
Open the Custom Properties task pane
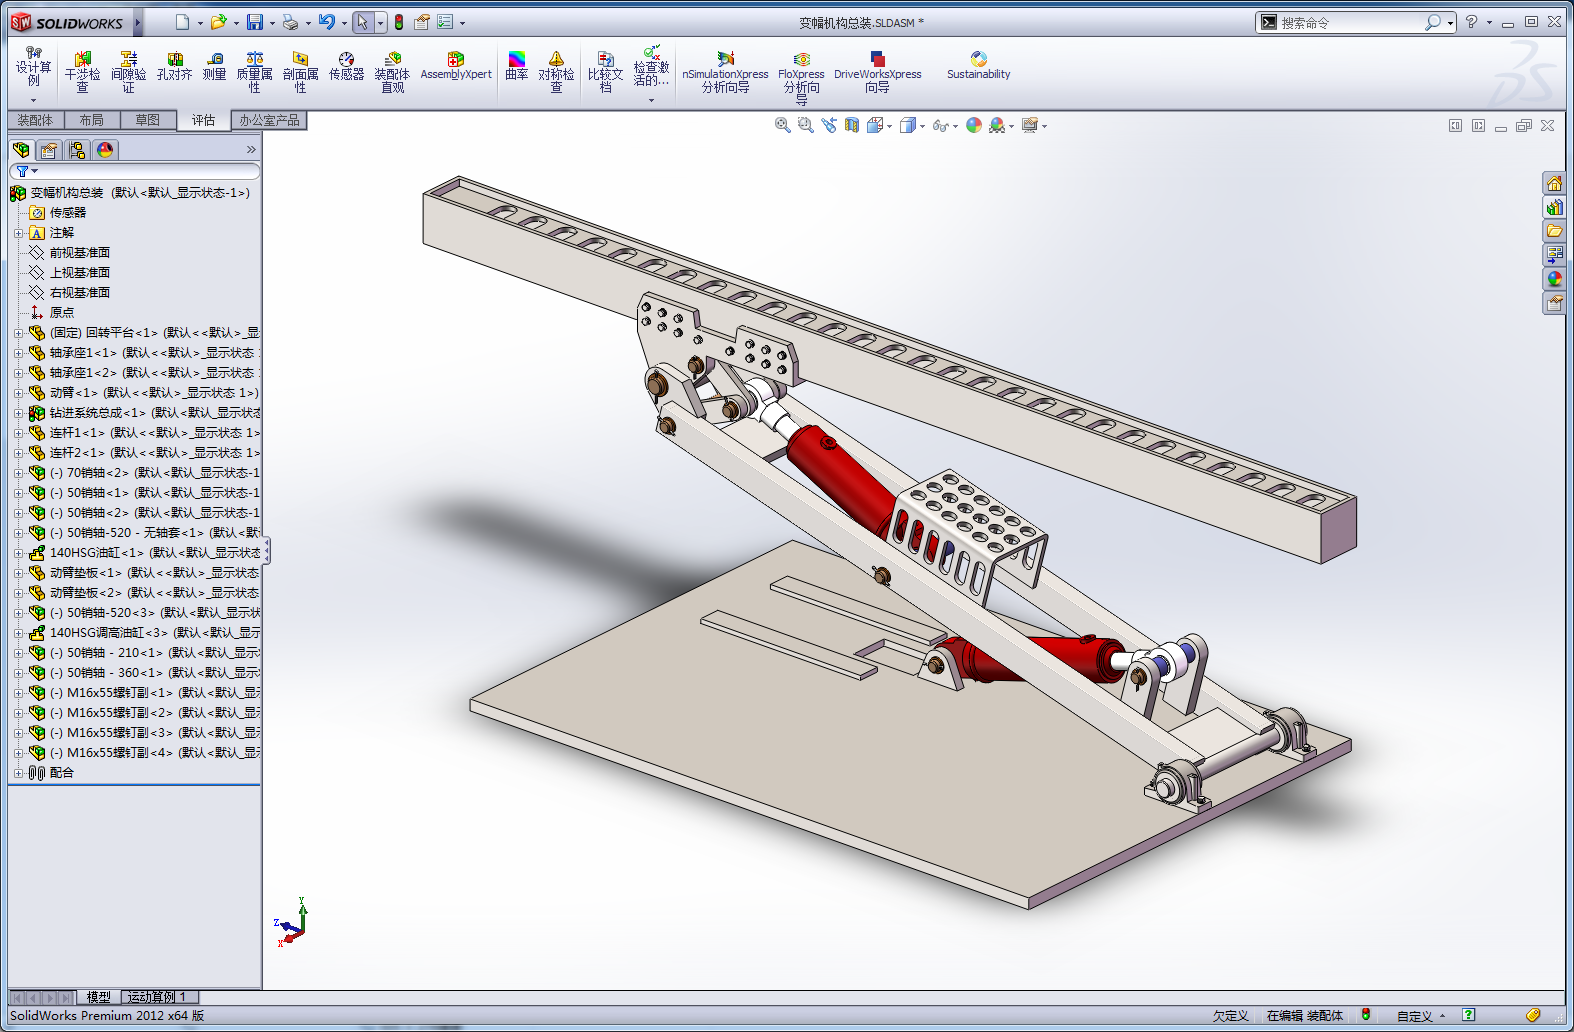click(1554, 303)
